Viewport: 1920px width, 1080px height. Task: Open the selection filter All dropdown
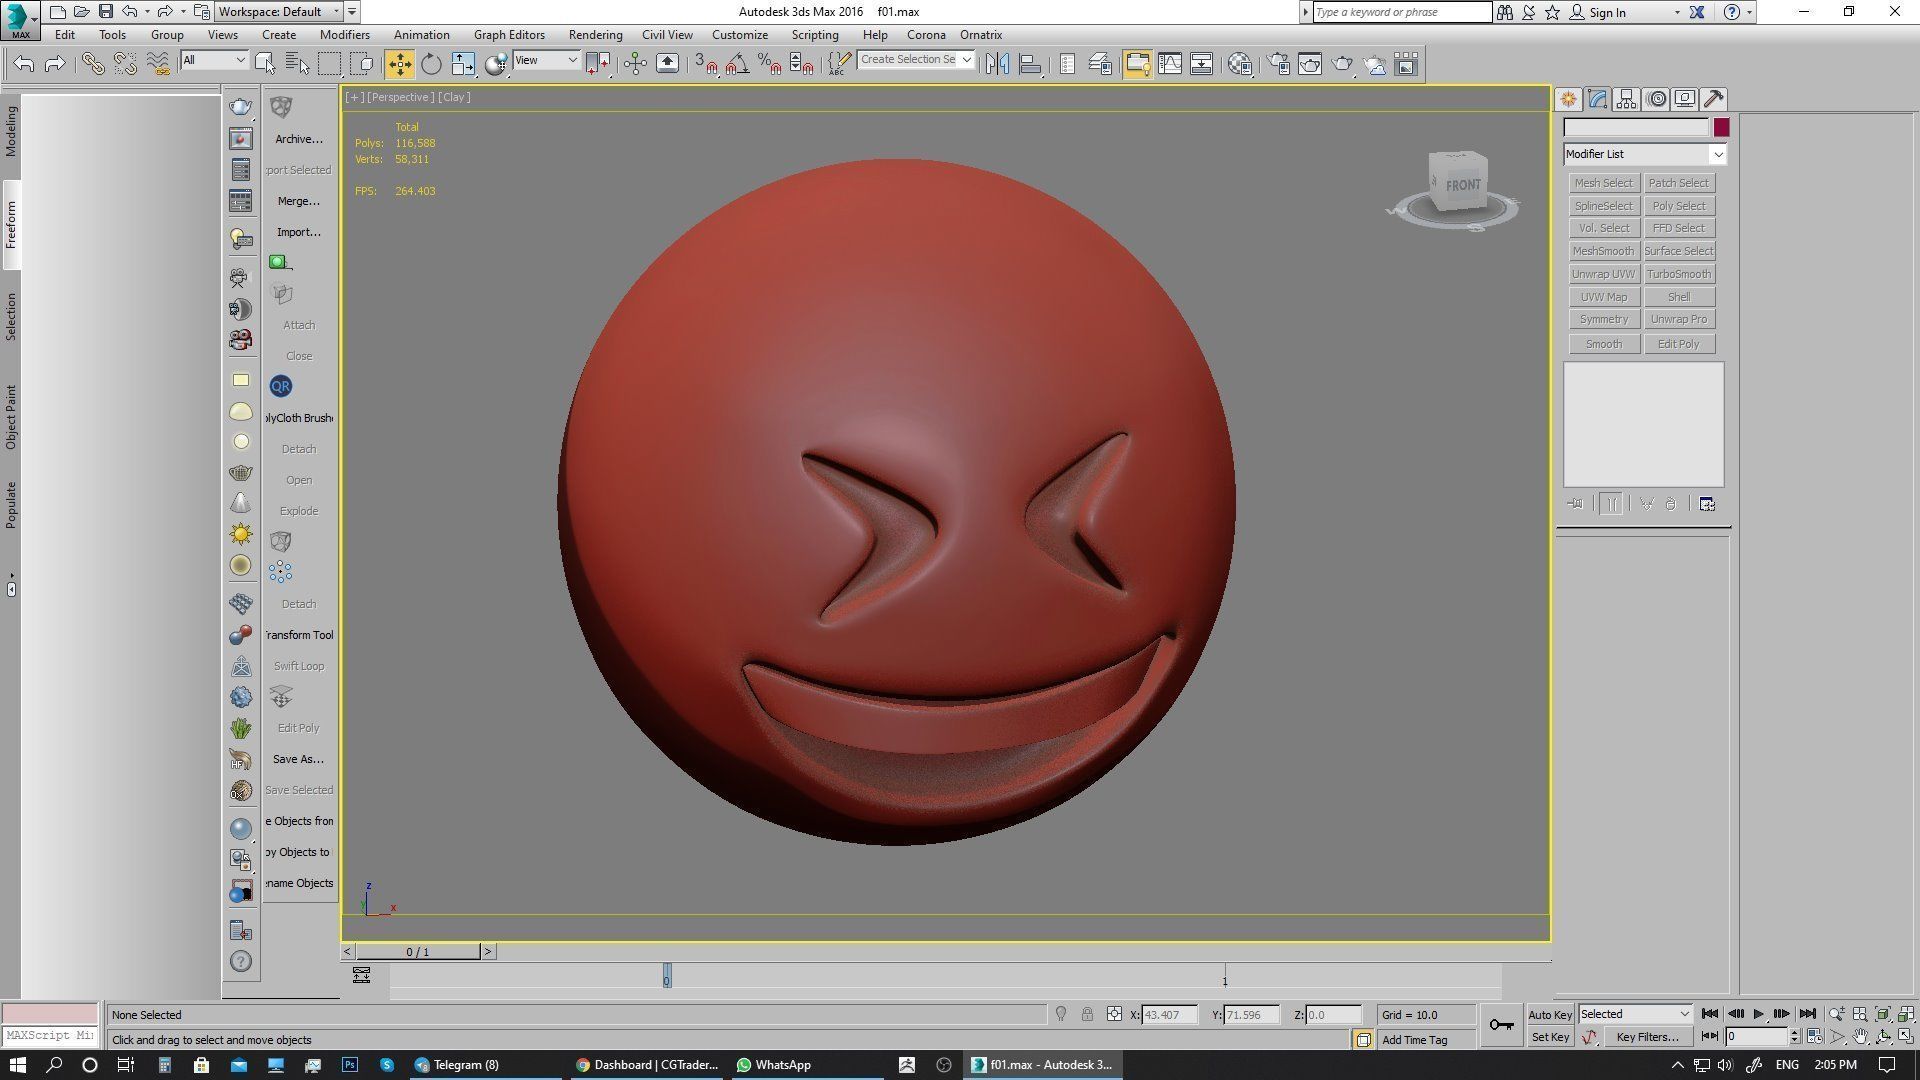point(214,60)
